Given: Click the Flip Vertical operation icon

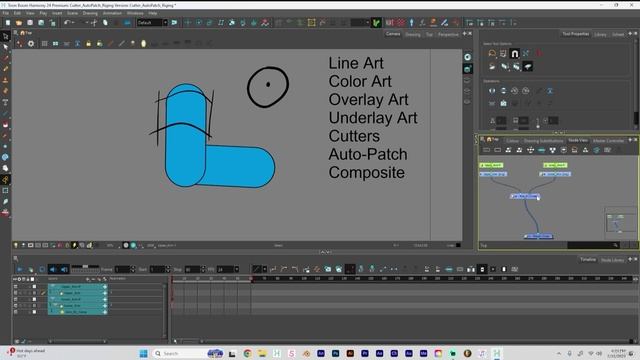Looking at the screenshot, I should click(x=503, y=91).
